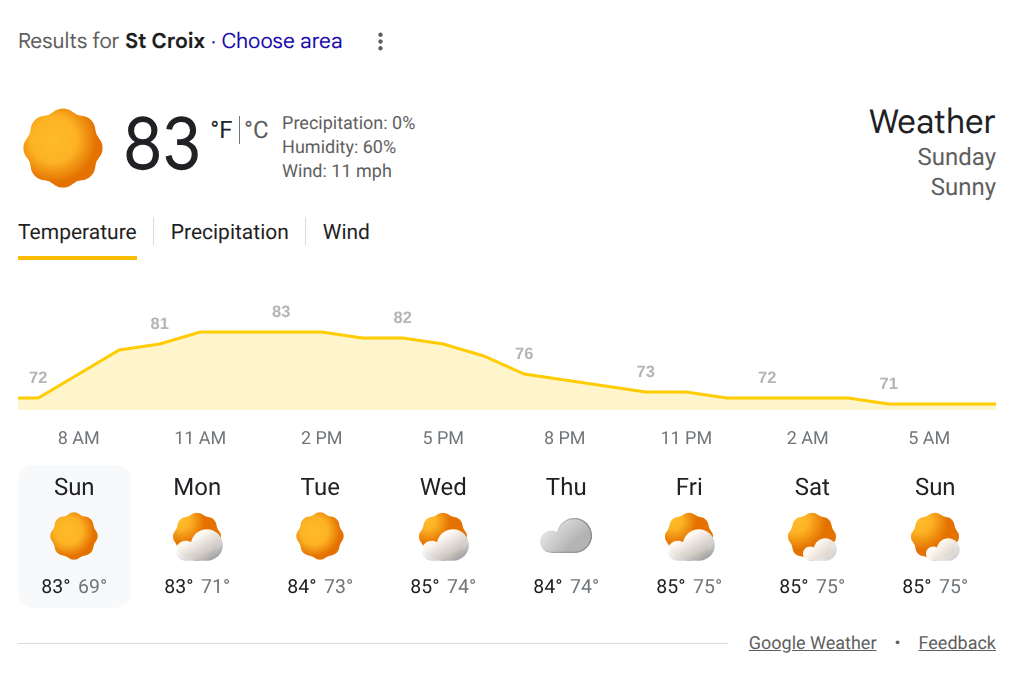Open the three-dot more options menu

(380, 42)
